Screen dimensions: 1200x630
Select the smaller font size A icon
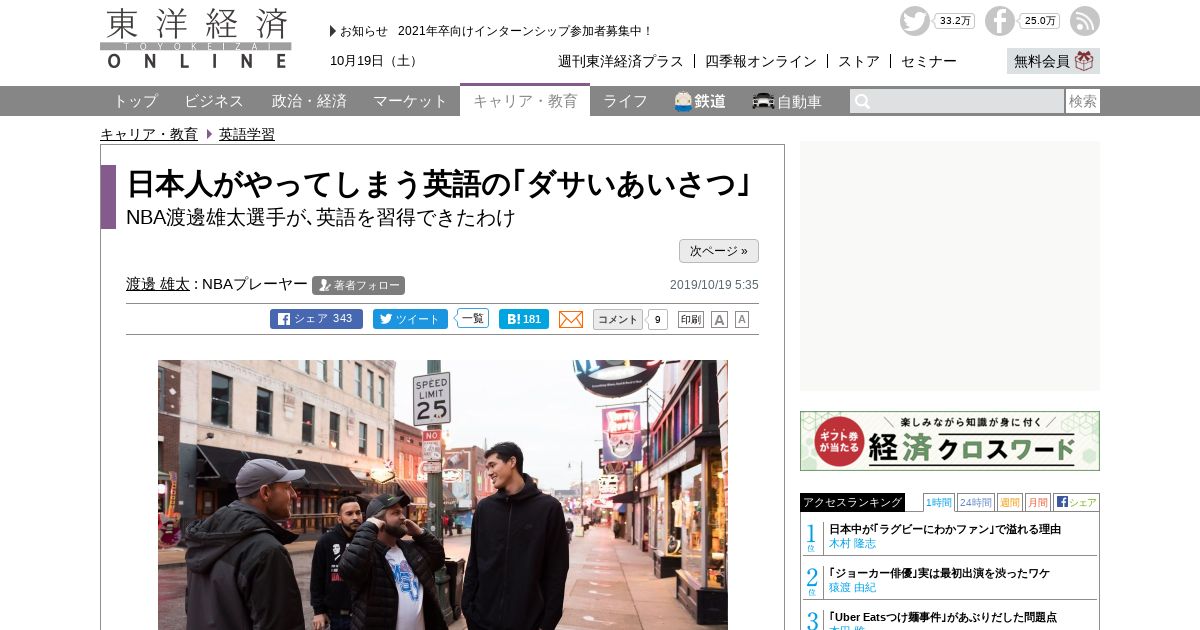click(742, 319)
